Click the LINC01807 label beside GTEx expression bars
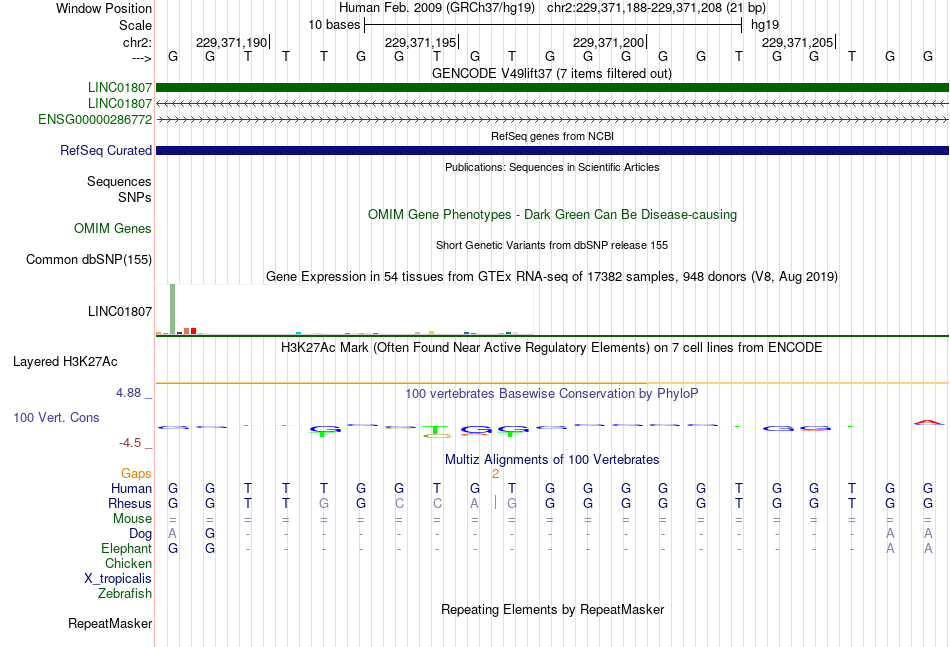 [120, 311]
